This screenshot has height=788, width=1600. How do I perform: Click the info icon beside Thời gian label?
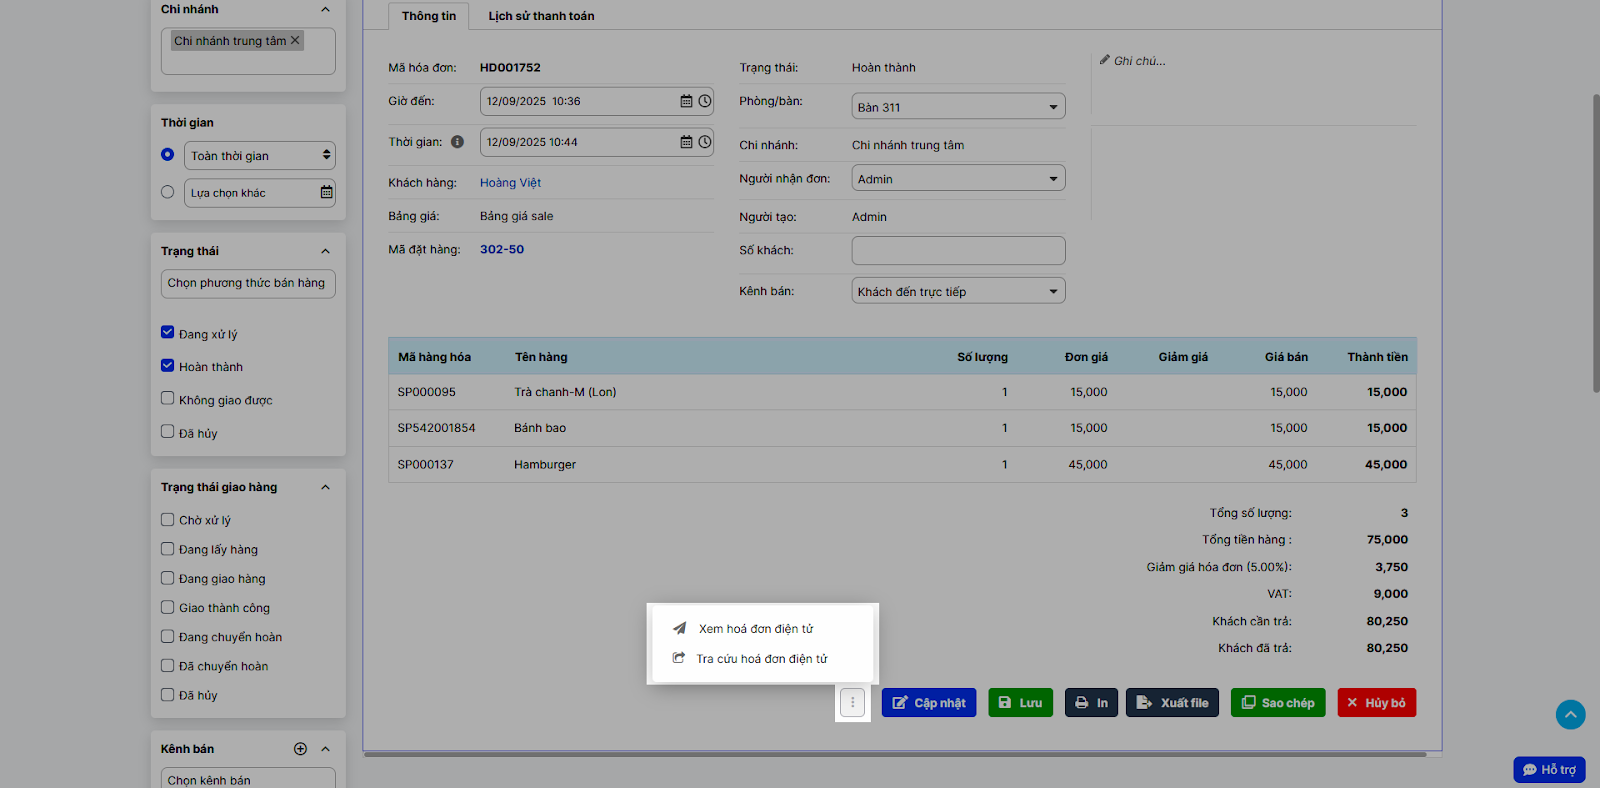point(457,142)
